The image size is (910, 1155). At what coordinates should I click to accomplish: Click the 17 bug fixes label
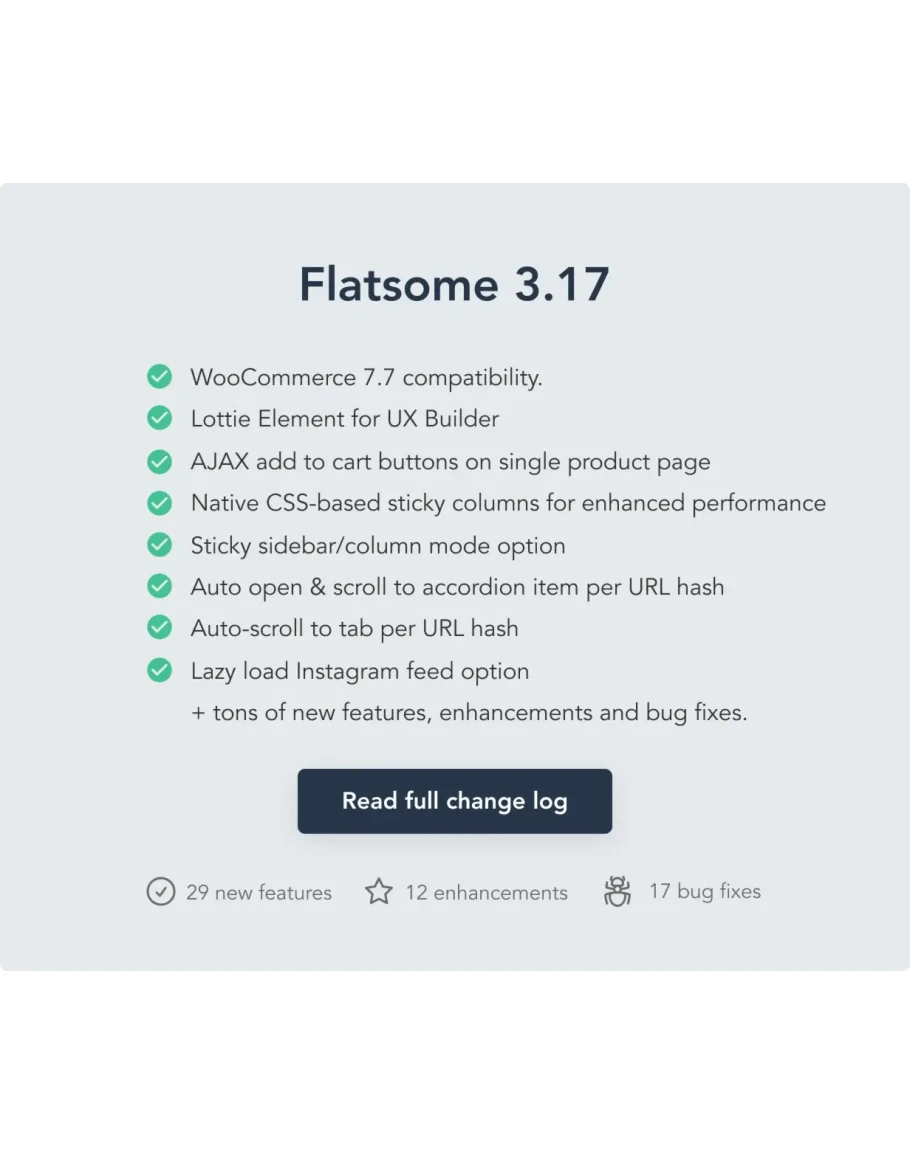705,891
